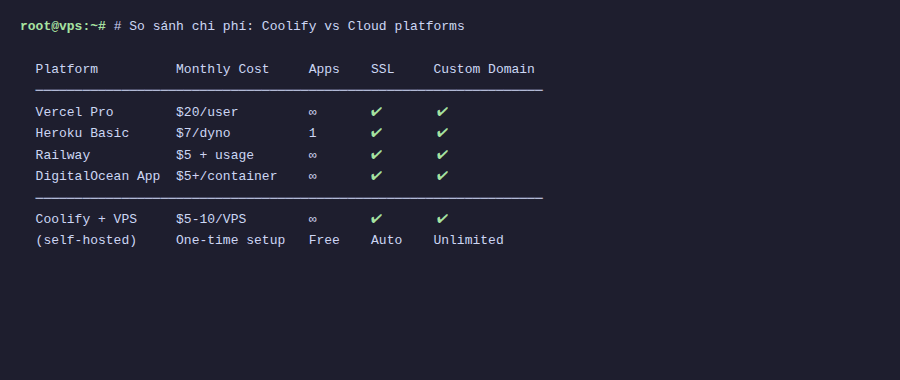Select the 'Coolify + VPS' platform name
This screenshot has width=900, height=380.
86,219
